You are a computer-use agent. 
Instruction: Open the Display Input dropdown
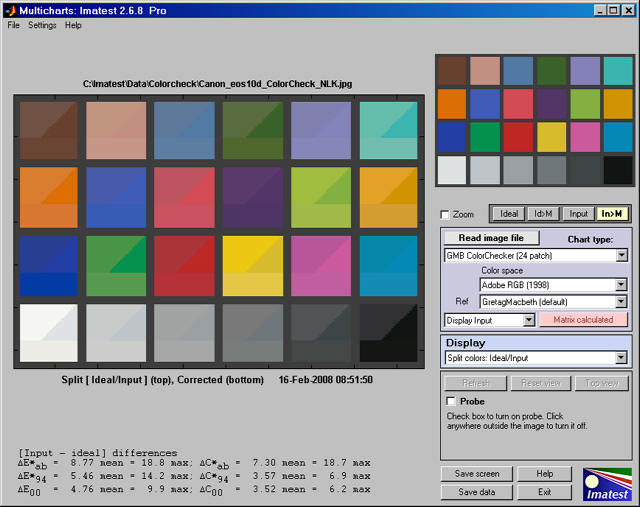(489, 320)
